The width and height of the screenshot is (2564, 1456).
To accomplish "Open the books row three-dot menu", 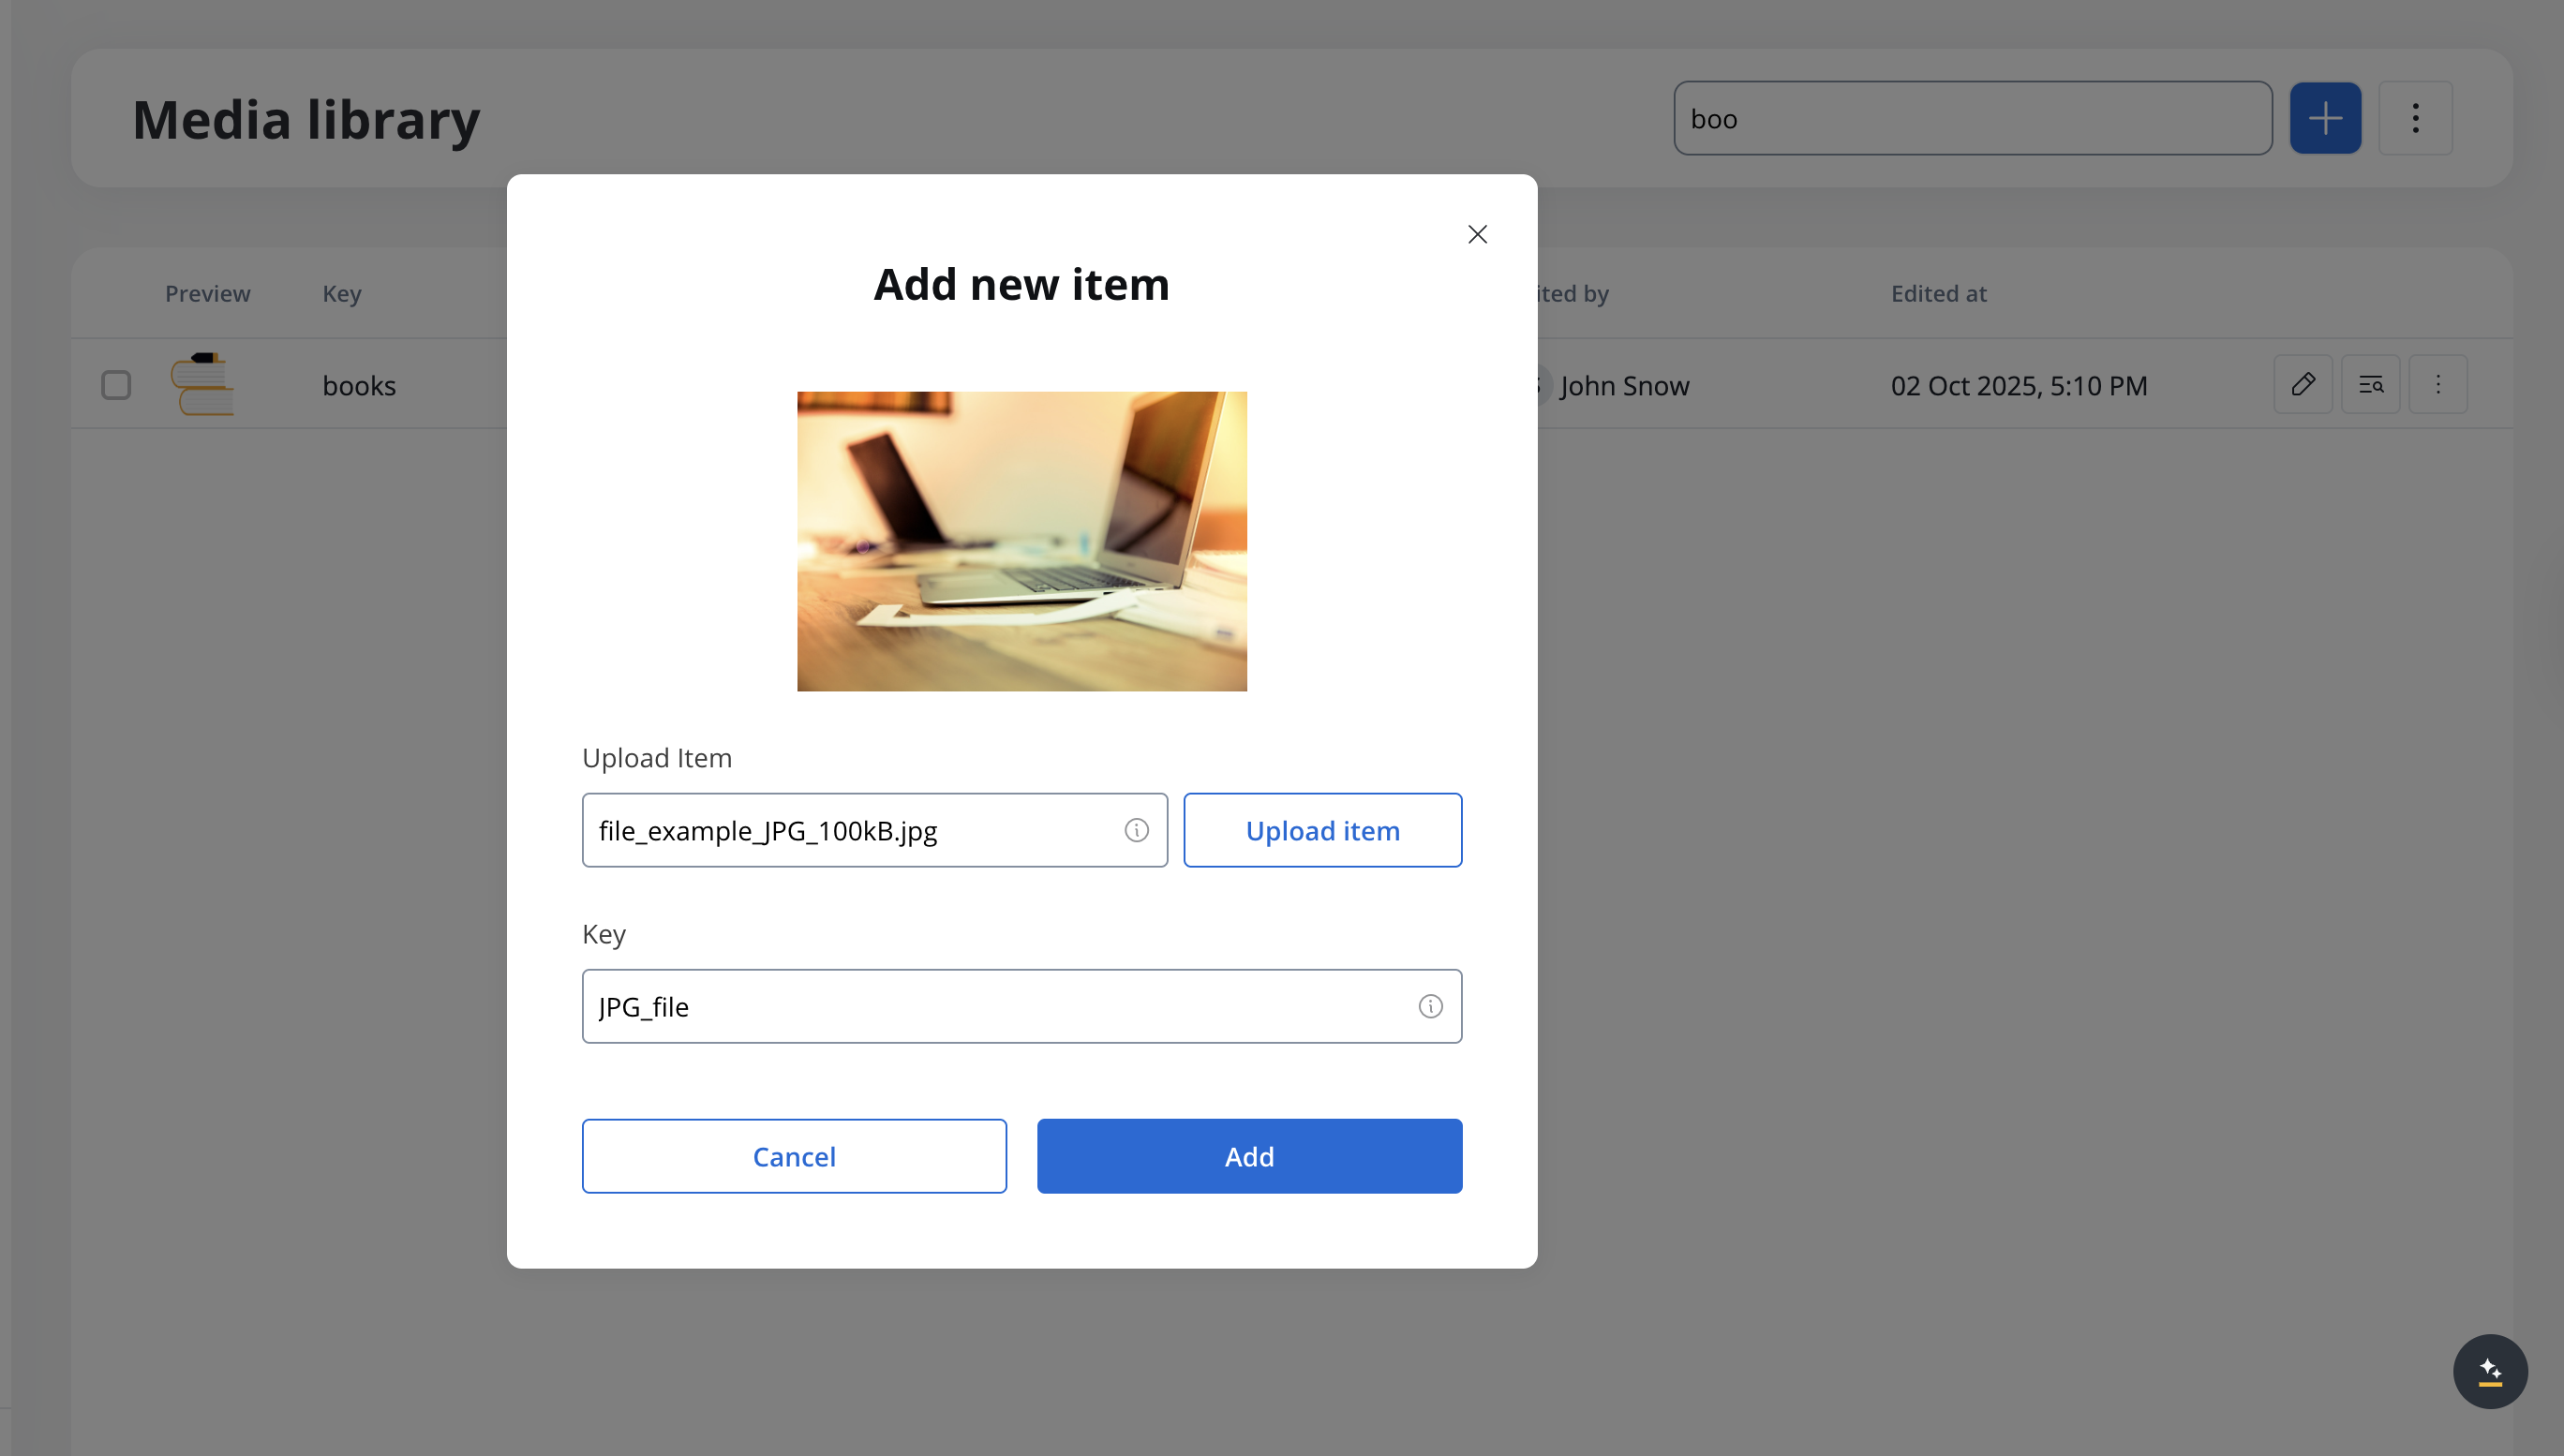I will coord(2438,384).
